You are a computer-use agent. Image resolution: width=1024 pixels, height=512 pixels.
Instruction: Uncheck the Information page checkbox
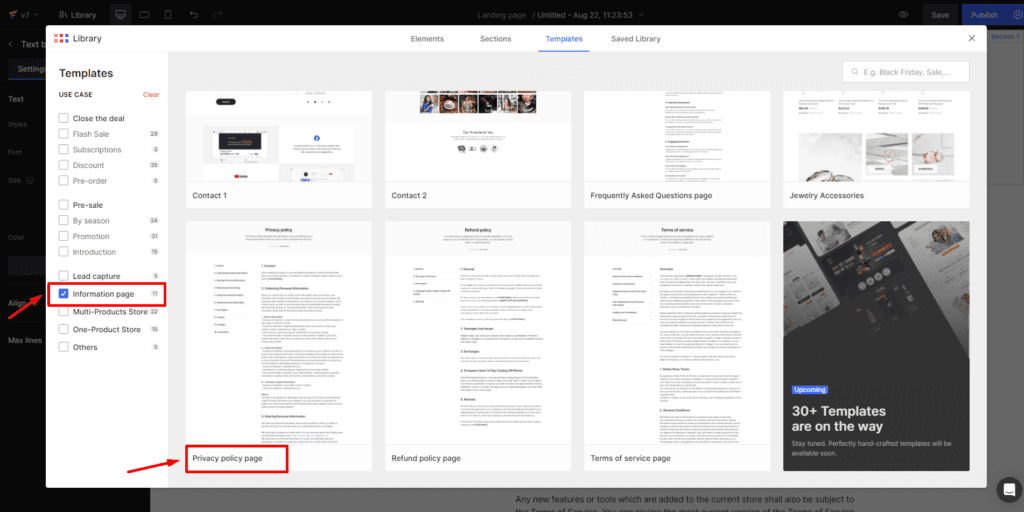click(x=63, y=295)
